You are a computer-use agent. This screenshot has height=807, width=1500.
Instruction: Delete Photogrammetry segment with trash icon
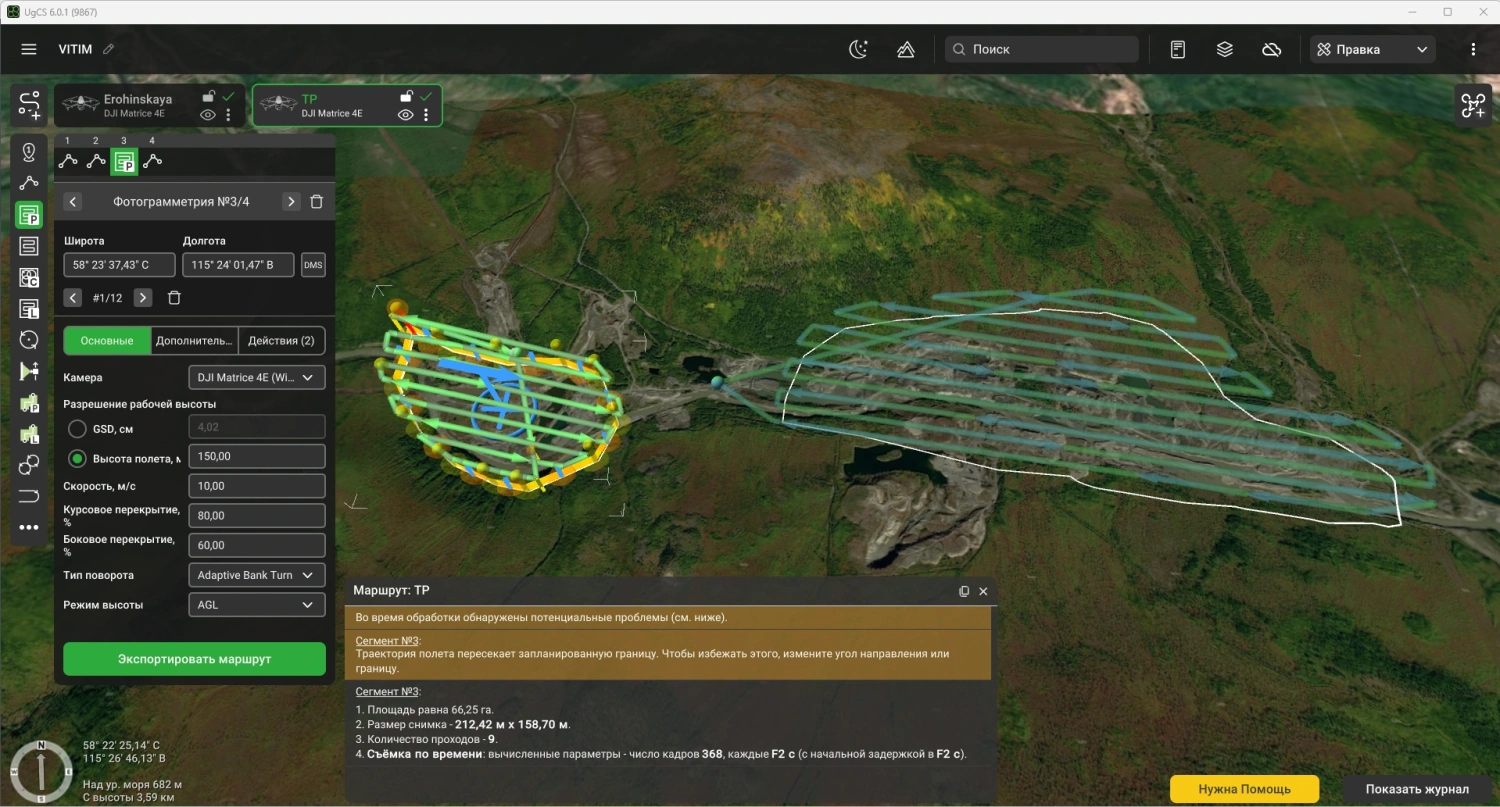[317, 202]
